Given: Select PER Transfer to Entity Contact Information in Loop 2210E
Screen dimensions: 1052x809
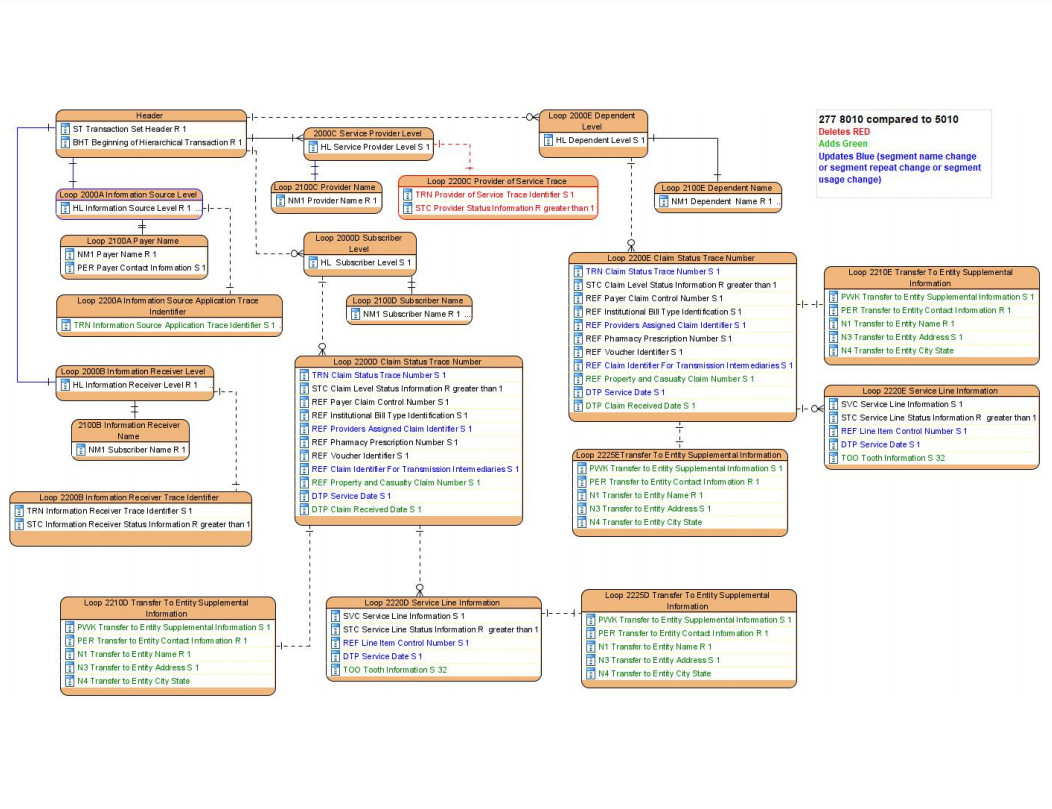Looking at the screenshot, I should coord(925,311).
